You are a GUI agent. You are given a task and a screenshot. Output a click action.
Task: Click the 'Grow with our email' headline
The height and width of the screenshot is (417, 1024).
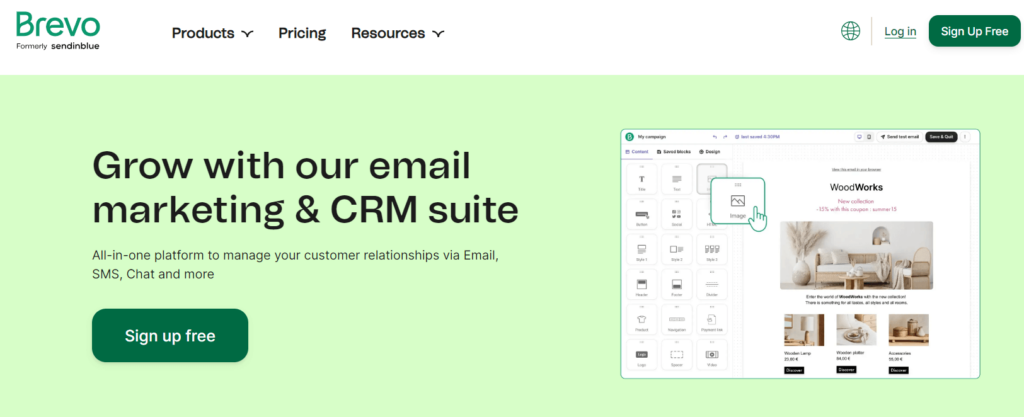tap(281, 166)
